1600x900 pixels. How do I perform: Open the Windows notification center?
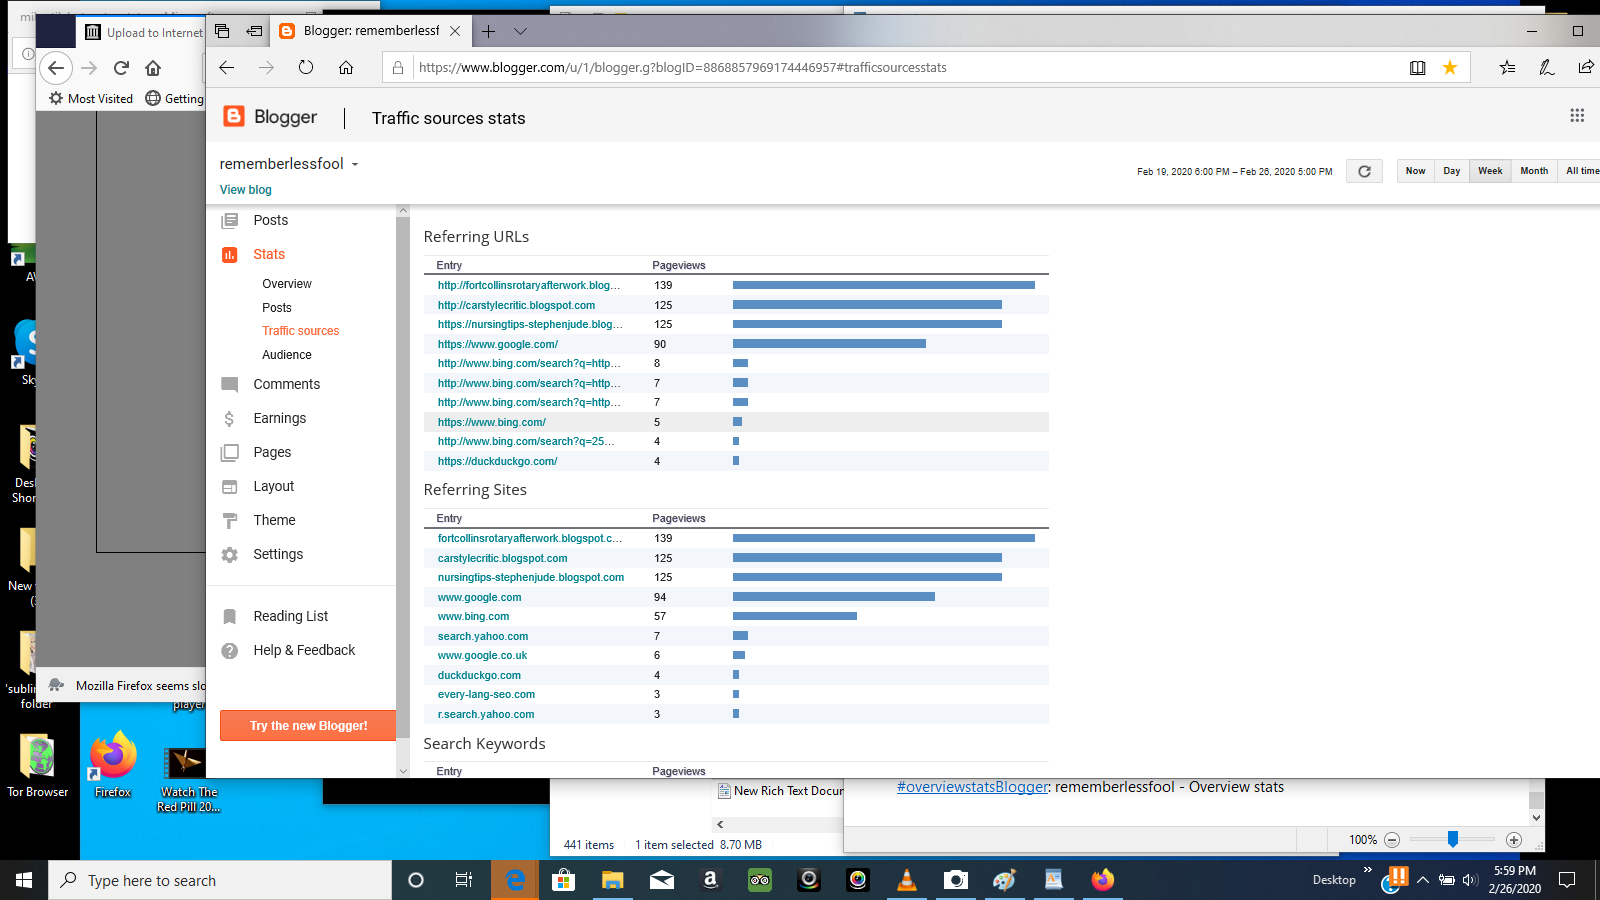point(1567,880)
